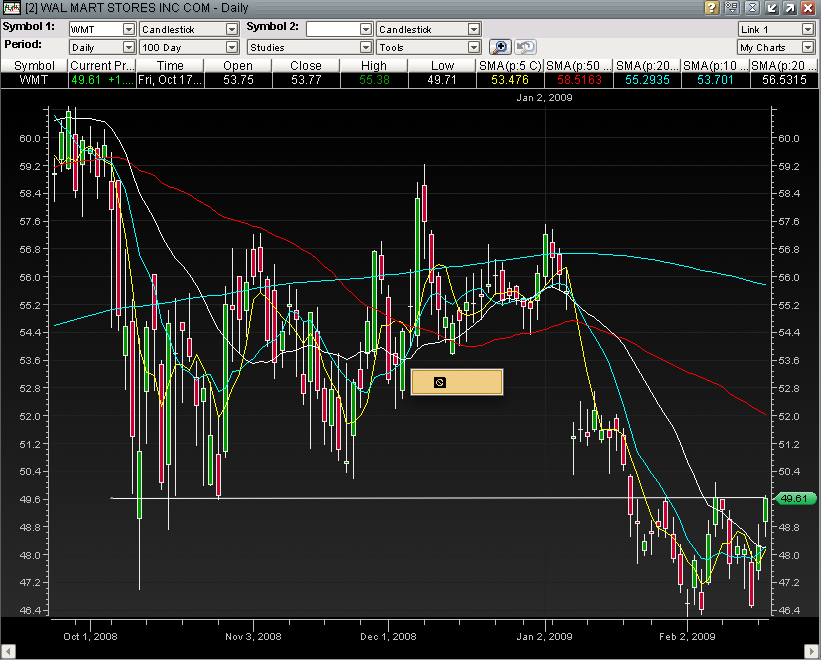Viewport: 821px width, 660px height.
Task: Click the Symbol 2 input field
Action: (x=332, y=29)
